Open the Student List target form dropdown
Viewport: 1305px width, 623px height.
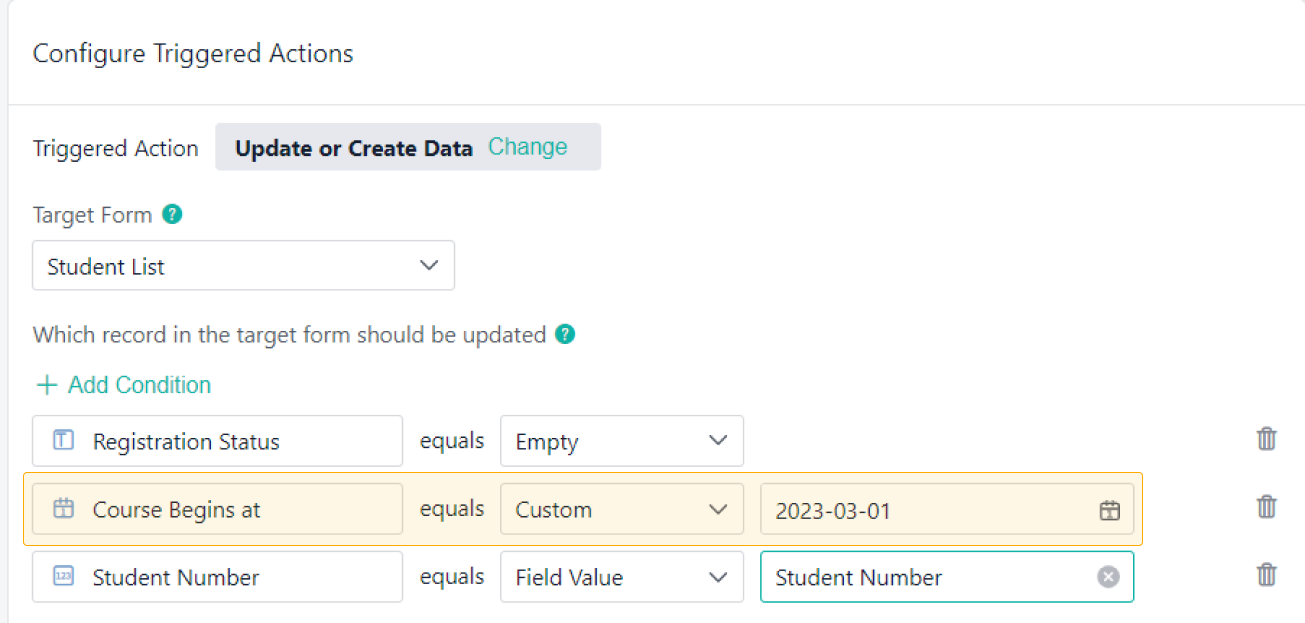coord(243,266)
